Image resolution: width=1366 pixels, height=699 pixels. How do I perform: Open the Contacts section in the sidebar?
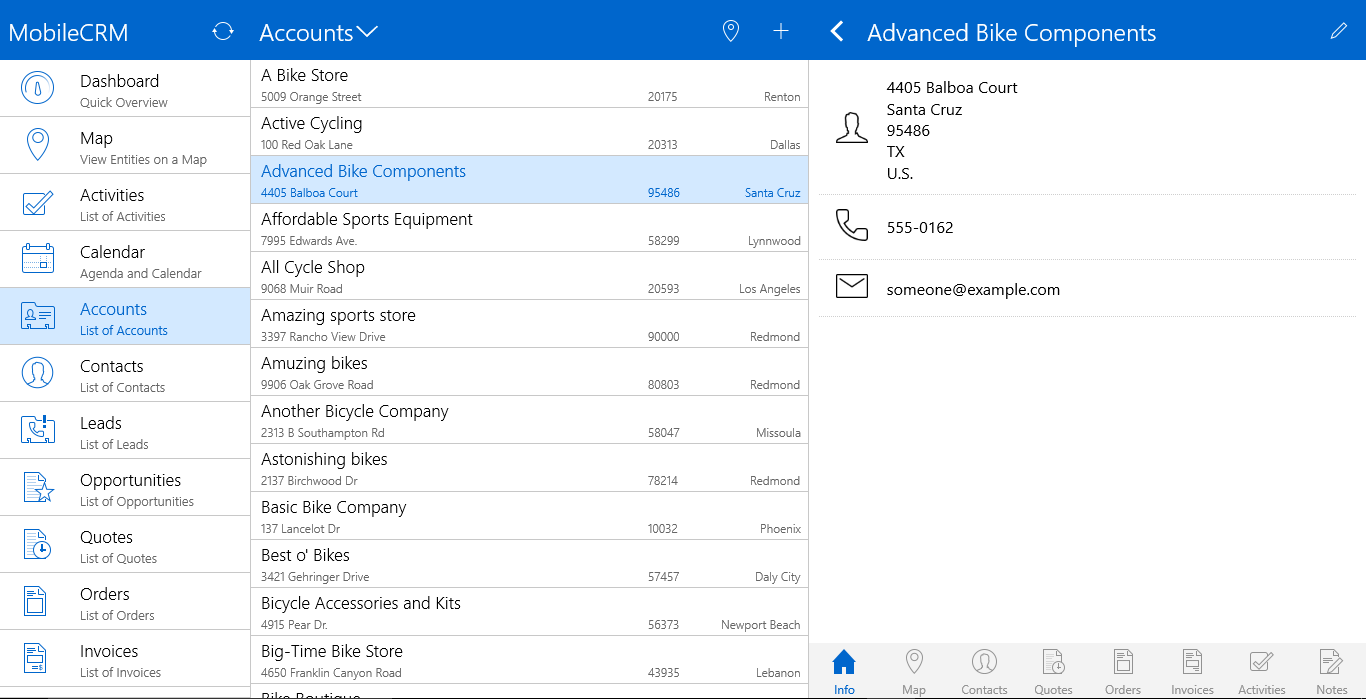click(37, 372)
